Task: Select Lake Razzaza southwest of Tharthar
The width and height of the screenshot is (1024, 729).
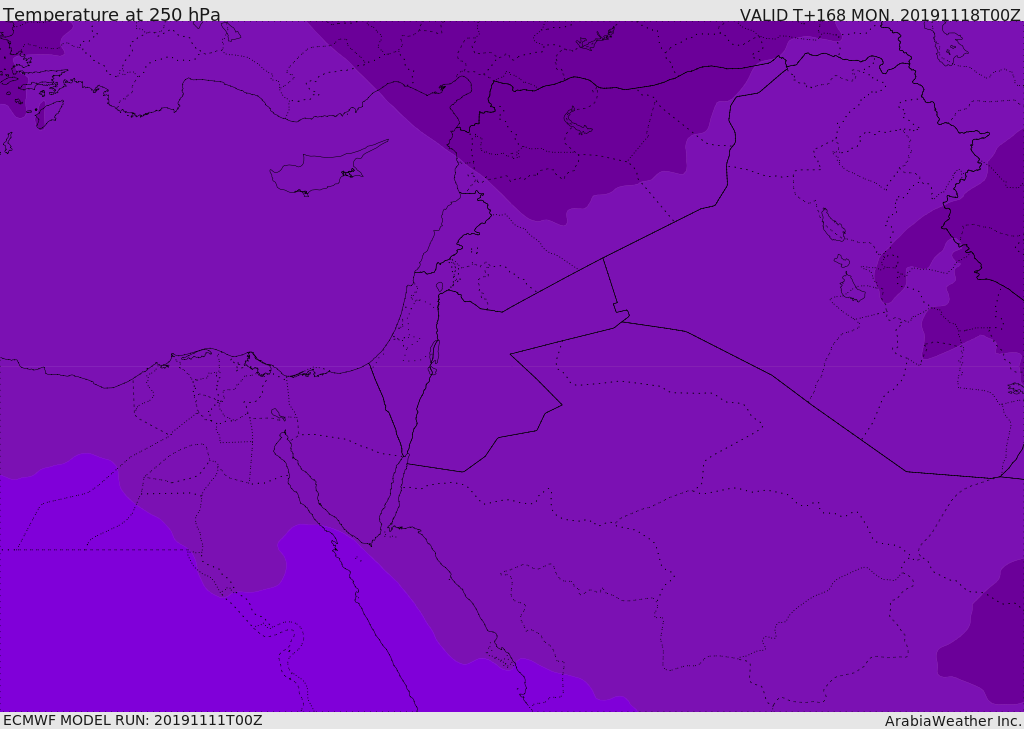Action: (851, 288)
